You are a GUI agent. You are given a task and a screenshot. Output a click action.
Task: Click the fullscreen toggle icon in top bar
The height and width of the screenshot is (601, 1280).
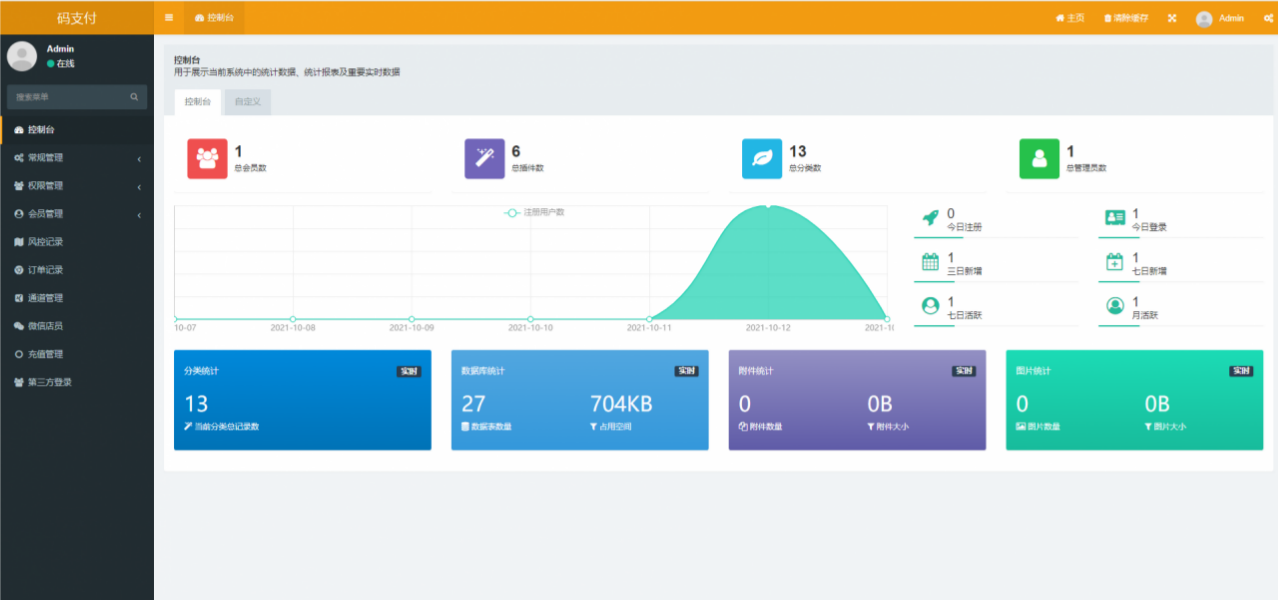point(1171,17)
